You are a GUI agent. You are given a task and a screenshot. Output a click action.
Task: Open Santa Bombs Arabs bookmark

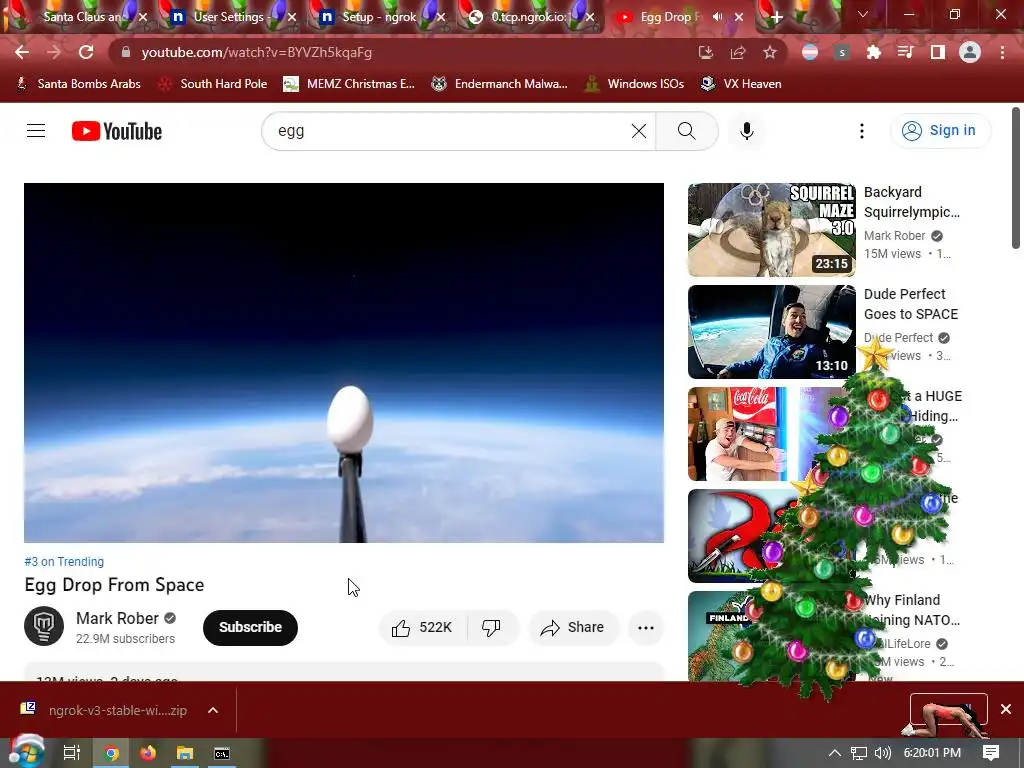click(x=78, y=84)
